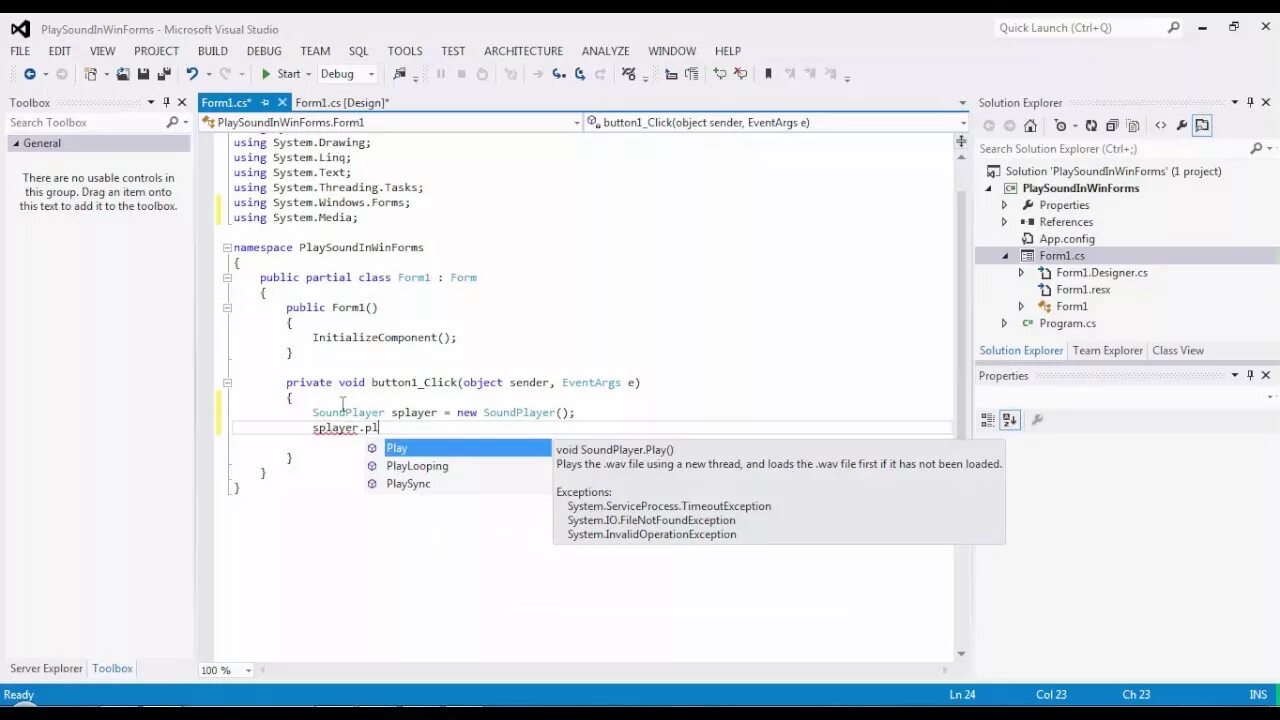This screenshot has height=720, width=1280.
Task: Switch Properties panel to Categorized view
Action: [988, 420]
